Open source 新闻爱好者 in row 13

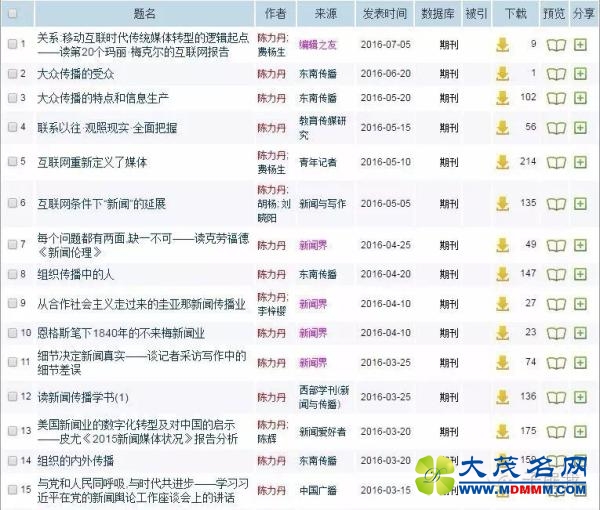point(322,432)
